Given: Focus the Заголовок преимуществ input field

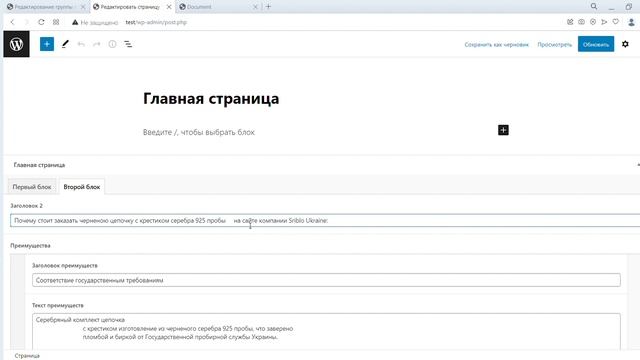Looking at the screenshot, I should pyautogui.click(x=326, y=280).
